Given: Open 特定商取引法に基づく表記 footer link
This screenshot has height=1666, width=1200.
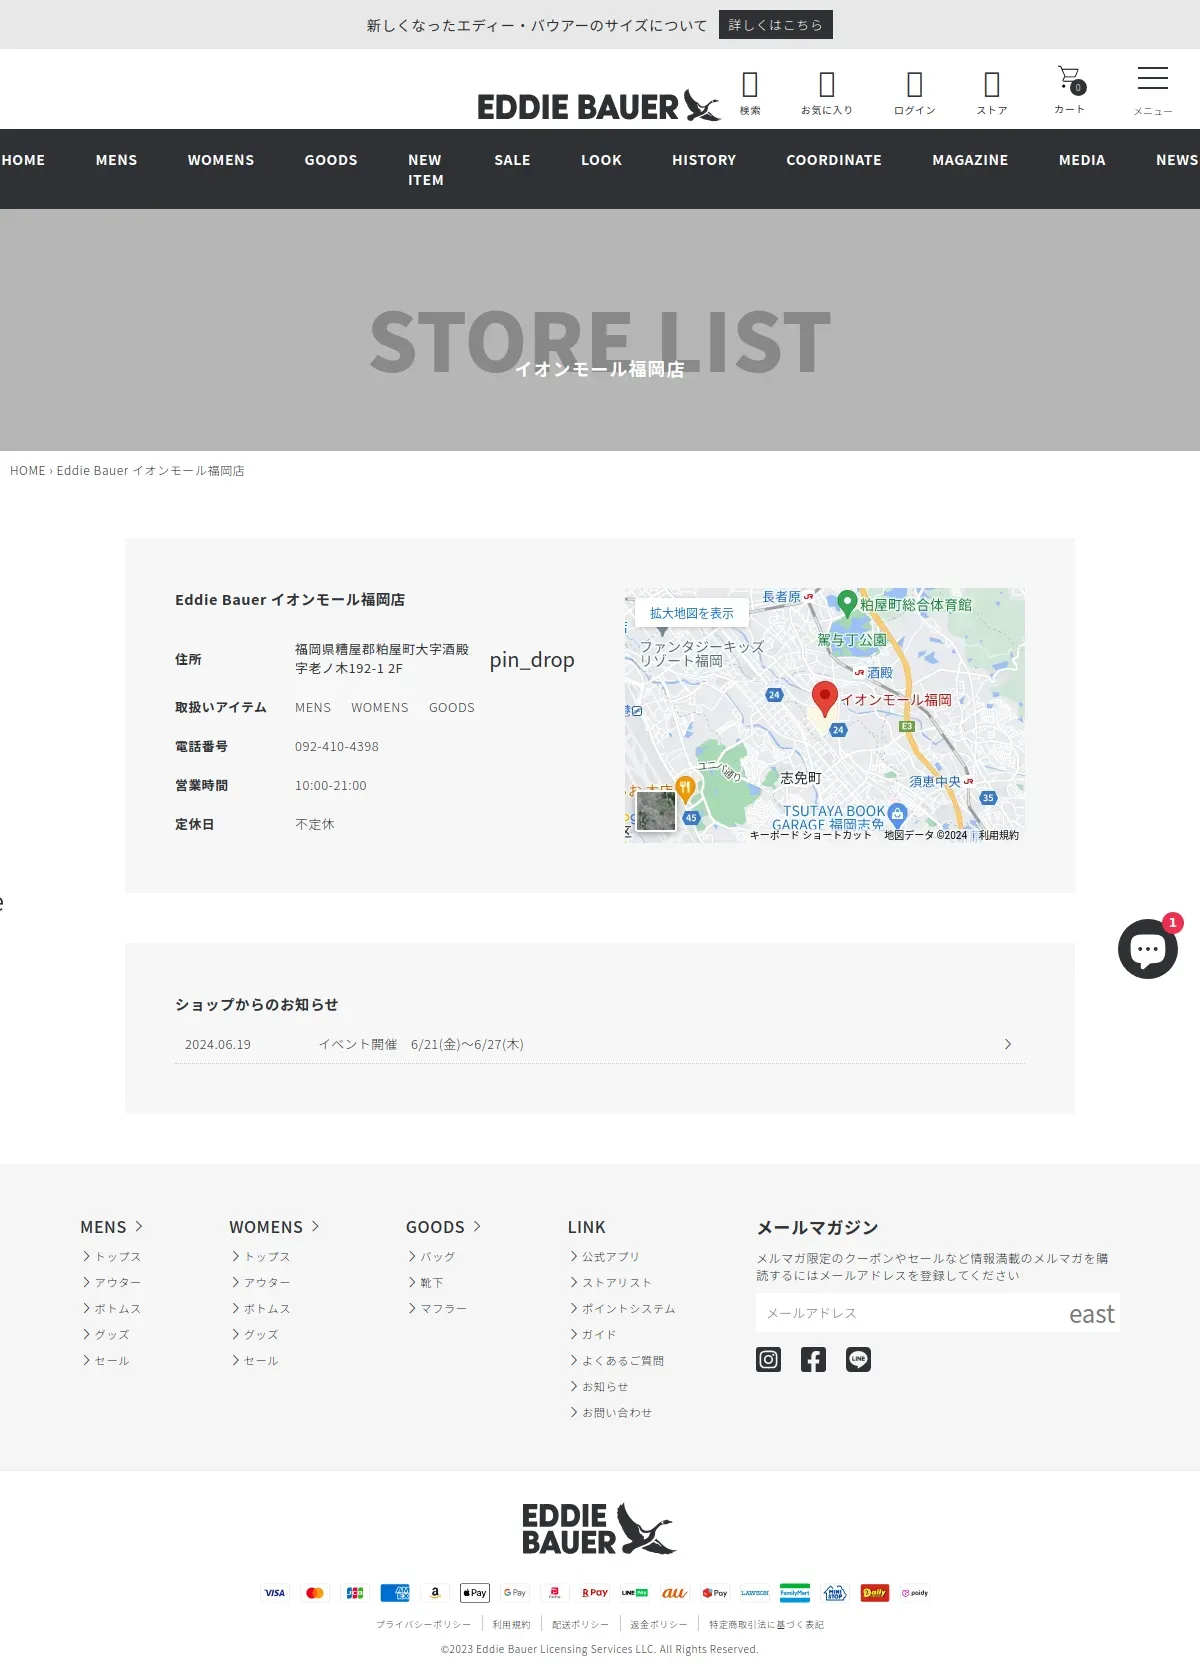Looking at the screenshot, I should (x=766, y=1625).
